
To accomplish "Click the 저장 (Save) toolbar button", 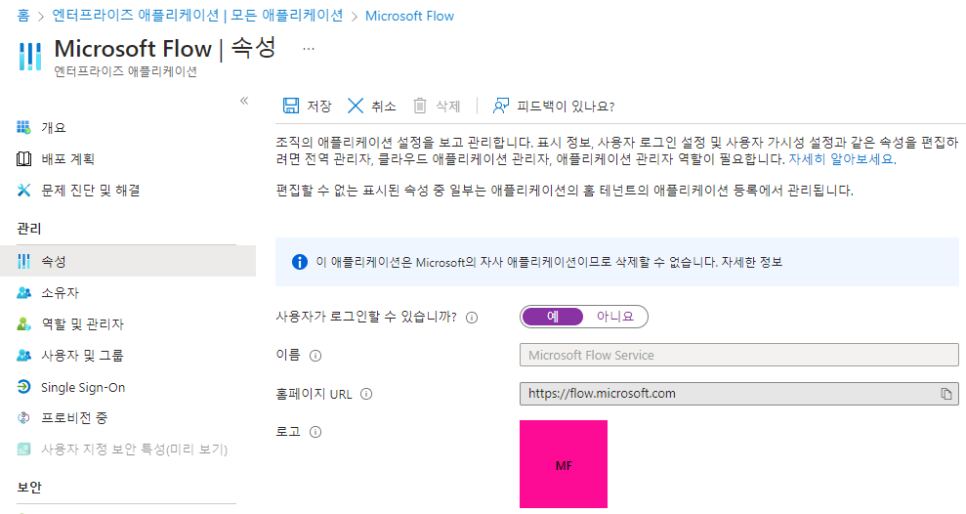I will click(x=307, y=106).
